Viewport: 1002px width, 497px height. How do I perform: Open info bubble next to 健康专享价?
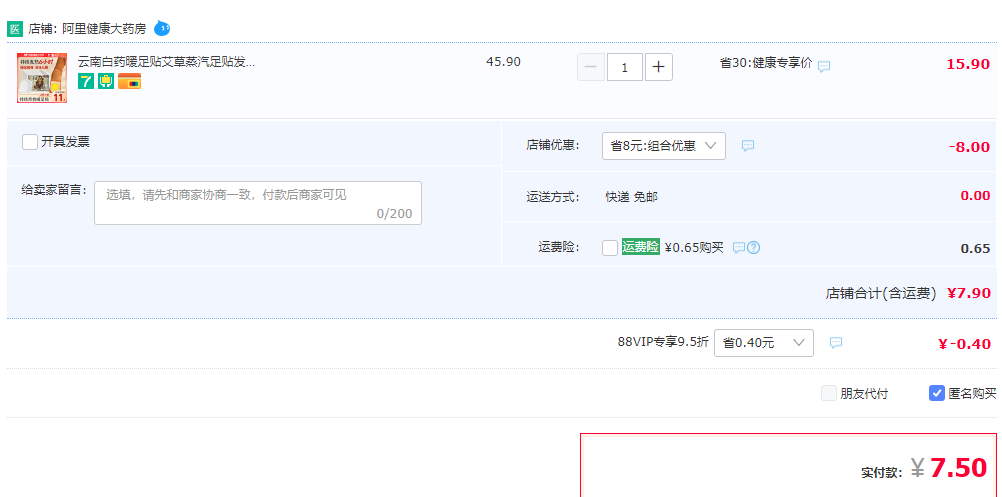point(824,66)
